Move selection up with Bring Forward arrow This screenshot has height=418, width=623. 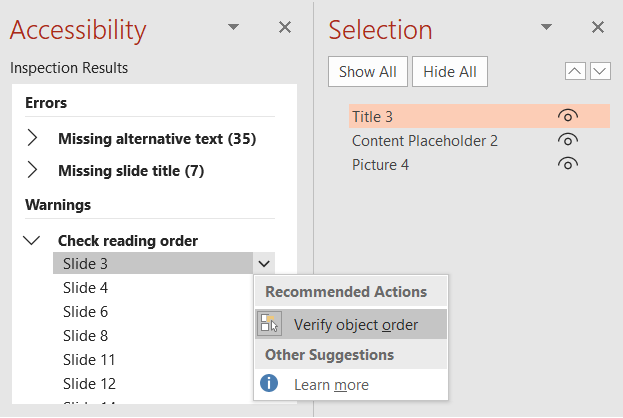[575, 72]
